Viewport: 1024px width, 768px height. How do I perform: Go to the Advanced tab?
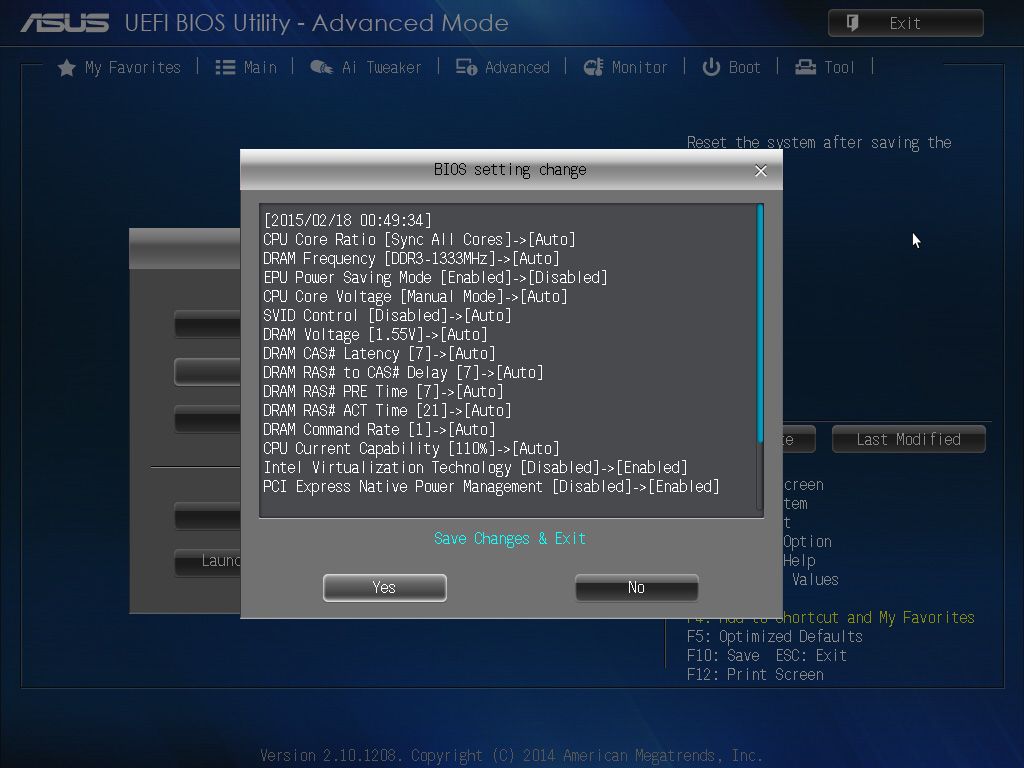tap(502, 67)
